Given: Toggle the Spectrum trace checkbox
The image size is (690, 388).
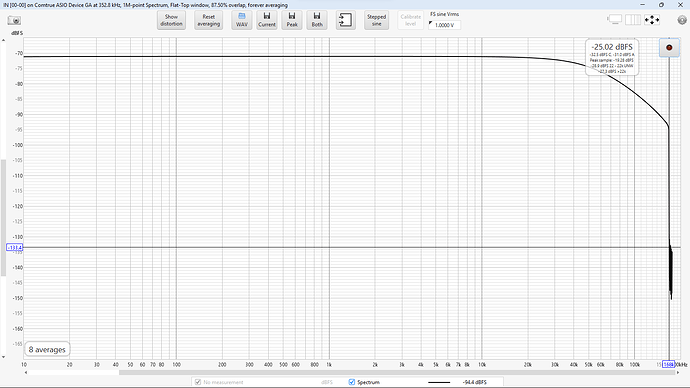Looking at the screenshot, I should point(352,382).
